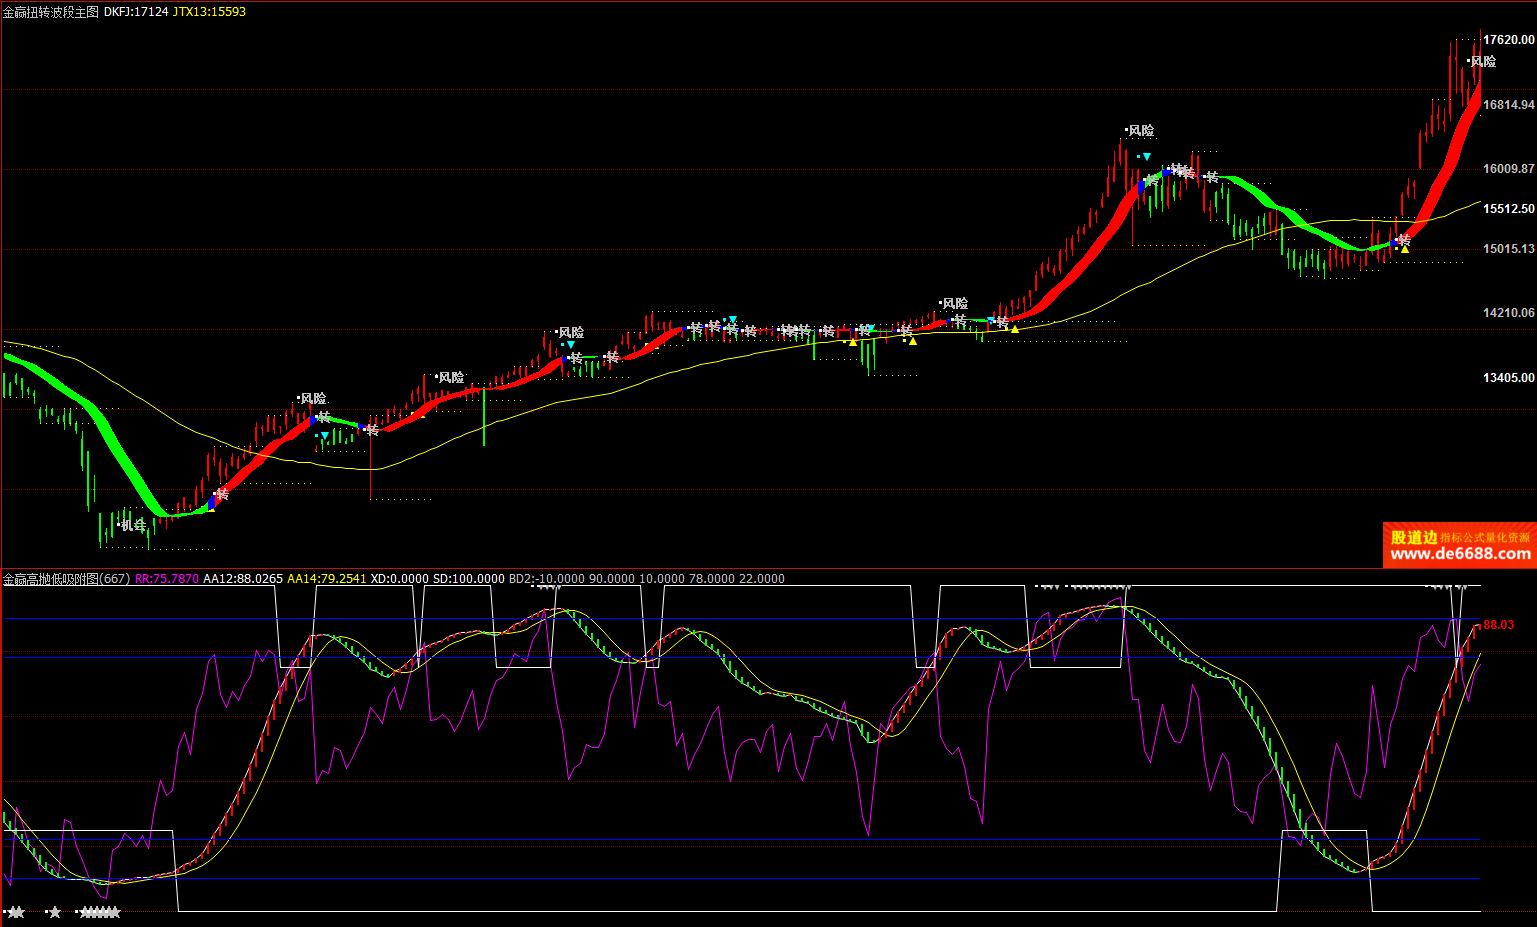The height and width of the screenshot is (927, 1537).
Task: Click the DKFJ:17124 indicator value
Action: [136, 12]
